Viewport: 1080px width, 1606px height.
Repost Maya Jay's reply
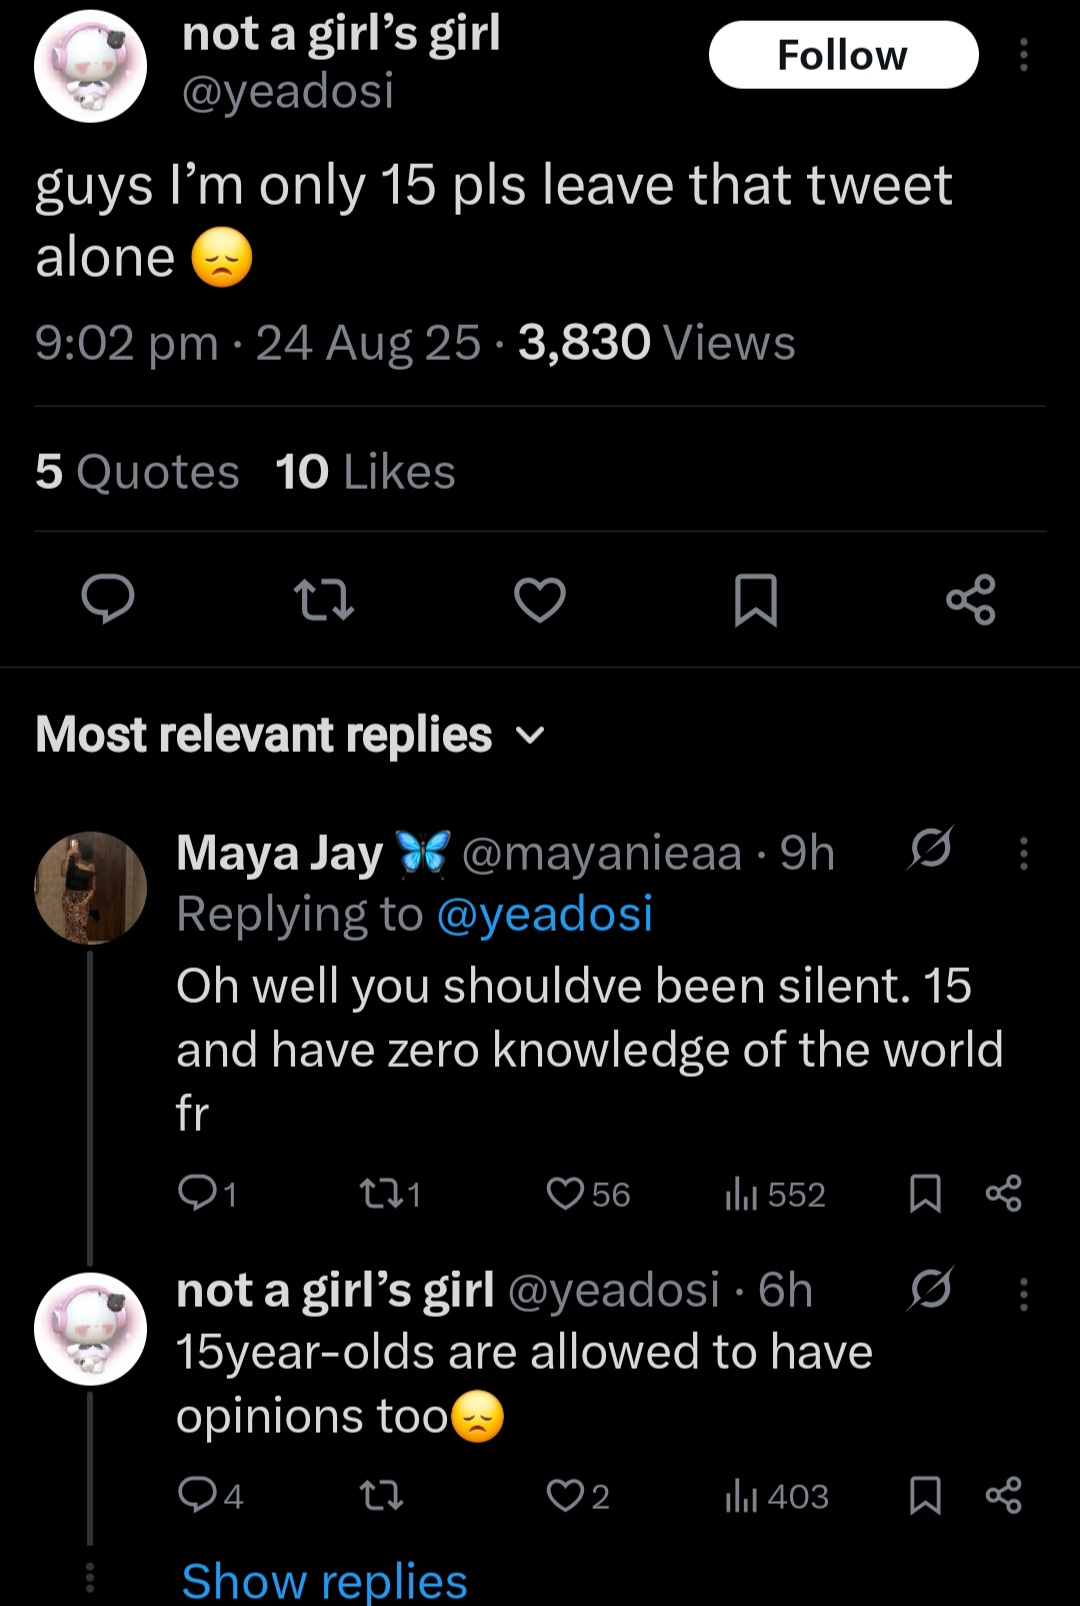coord(377,1193)
